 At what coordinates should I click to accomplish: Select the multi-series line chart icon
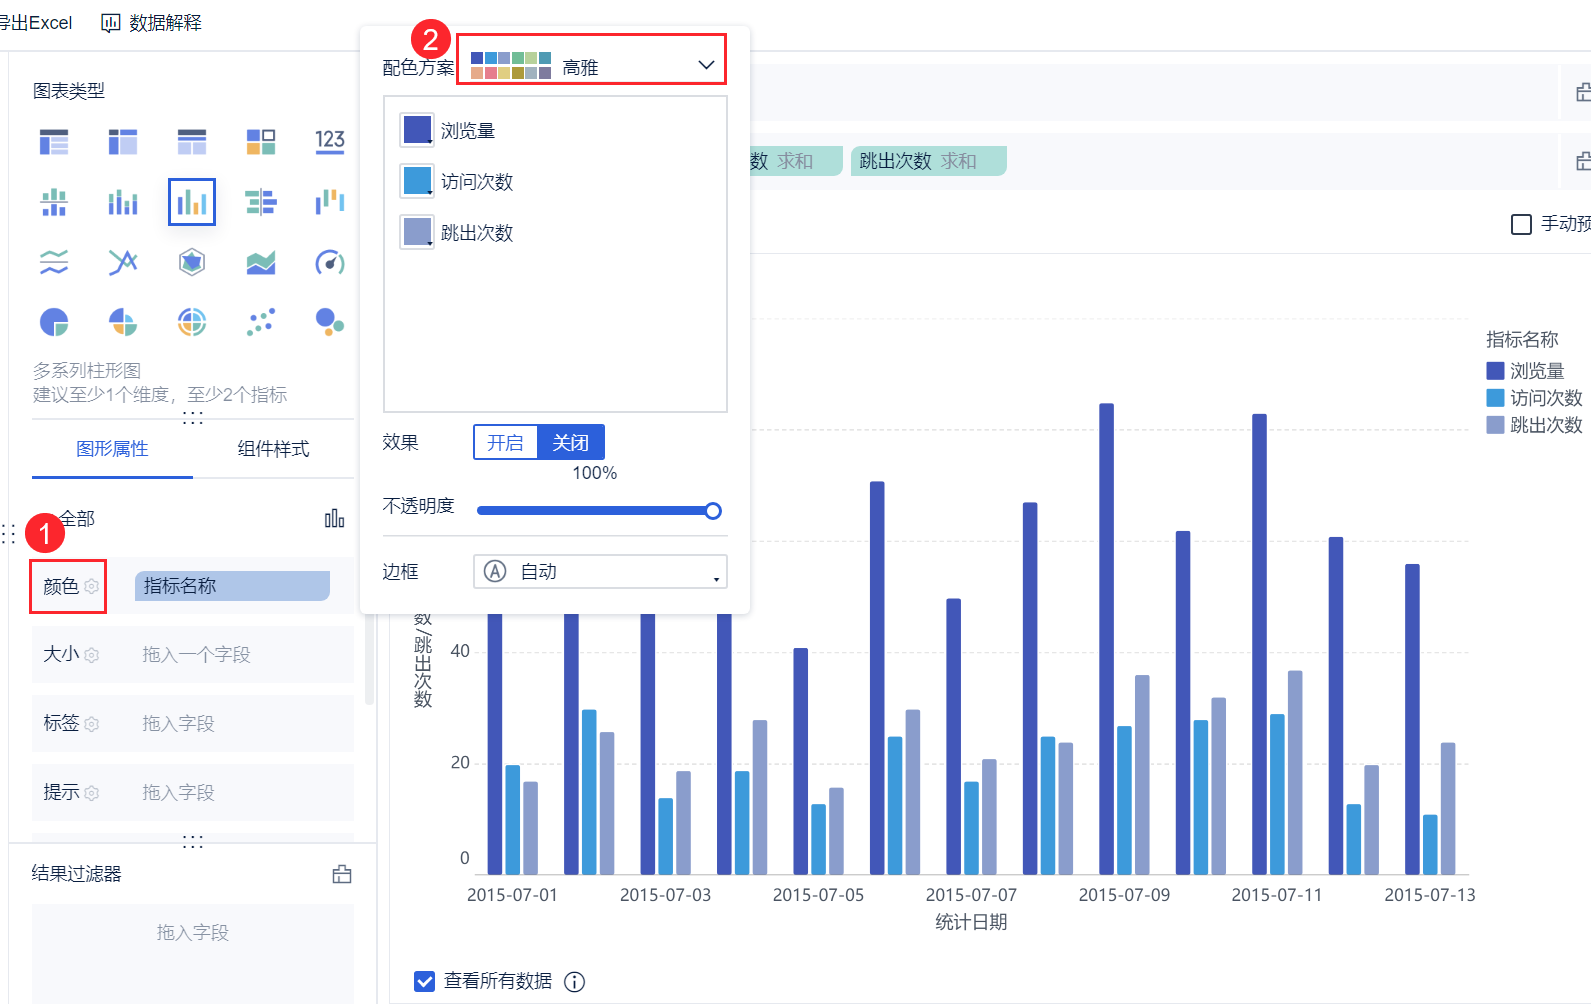(123, 263)
